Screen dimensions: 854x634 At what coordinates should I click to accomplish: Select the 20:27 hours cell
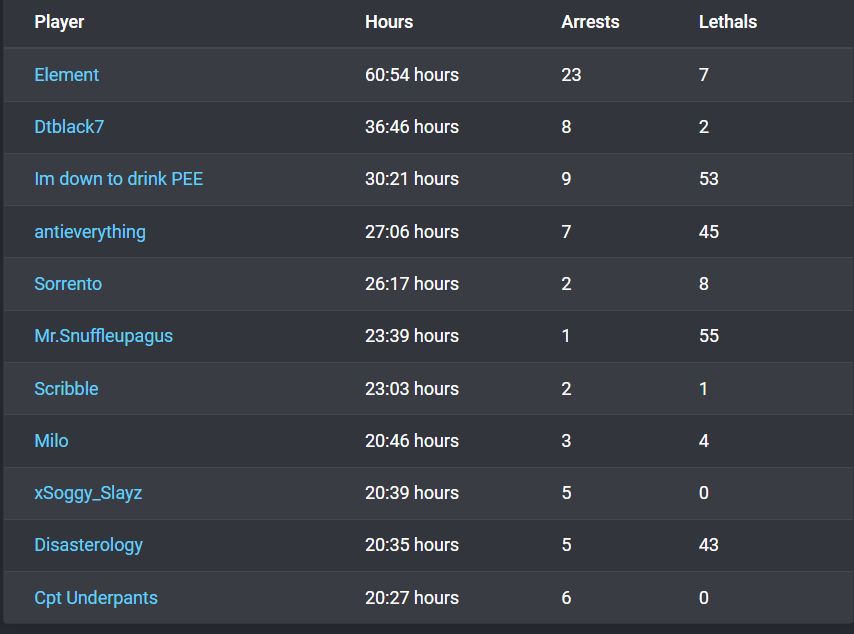point(412,598)
